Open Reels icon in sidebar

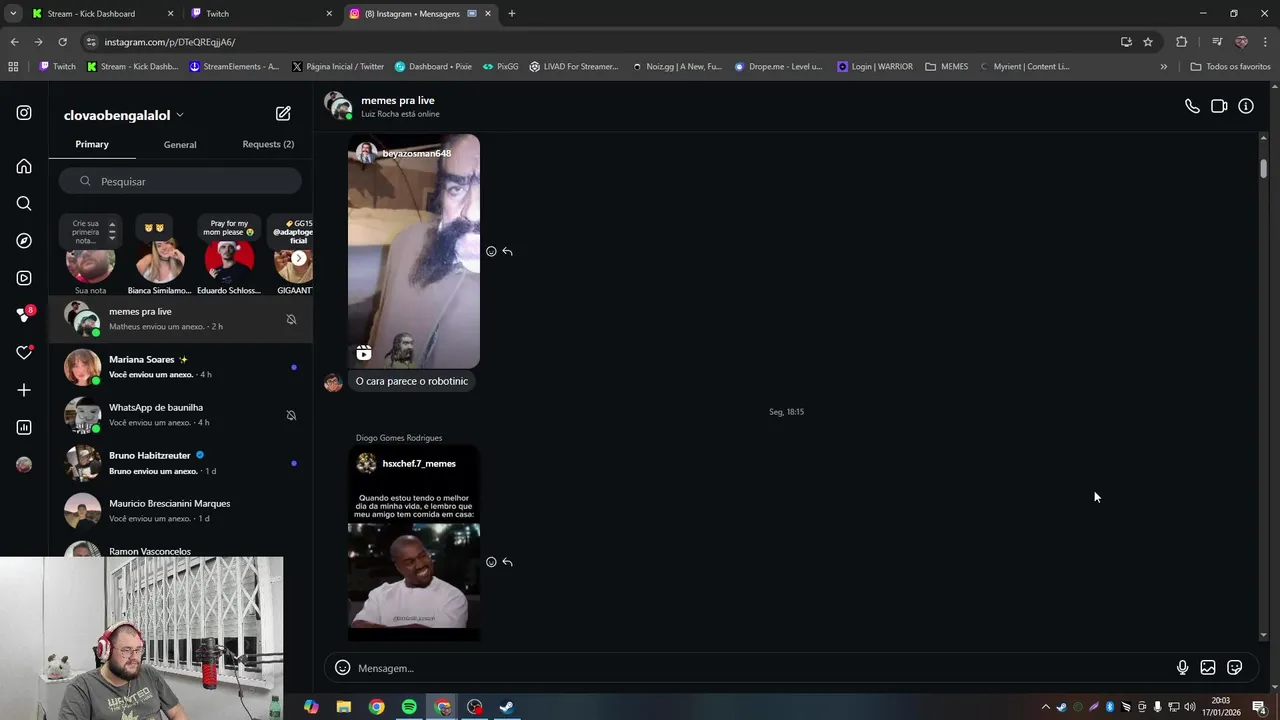coord(24,278)
